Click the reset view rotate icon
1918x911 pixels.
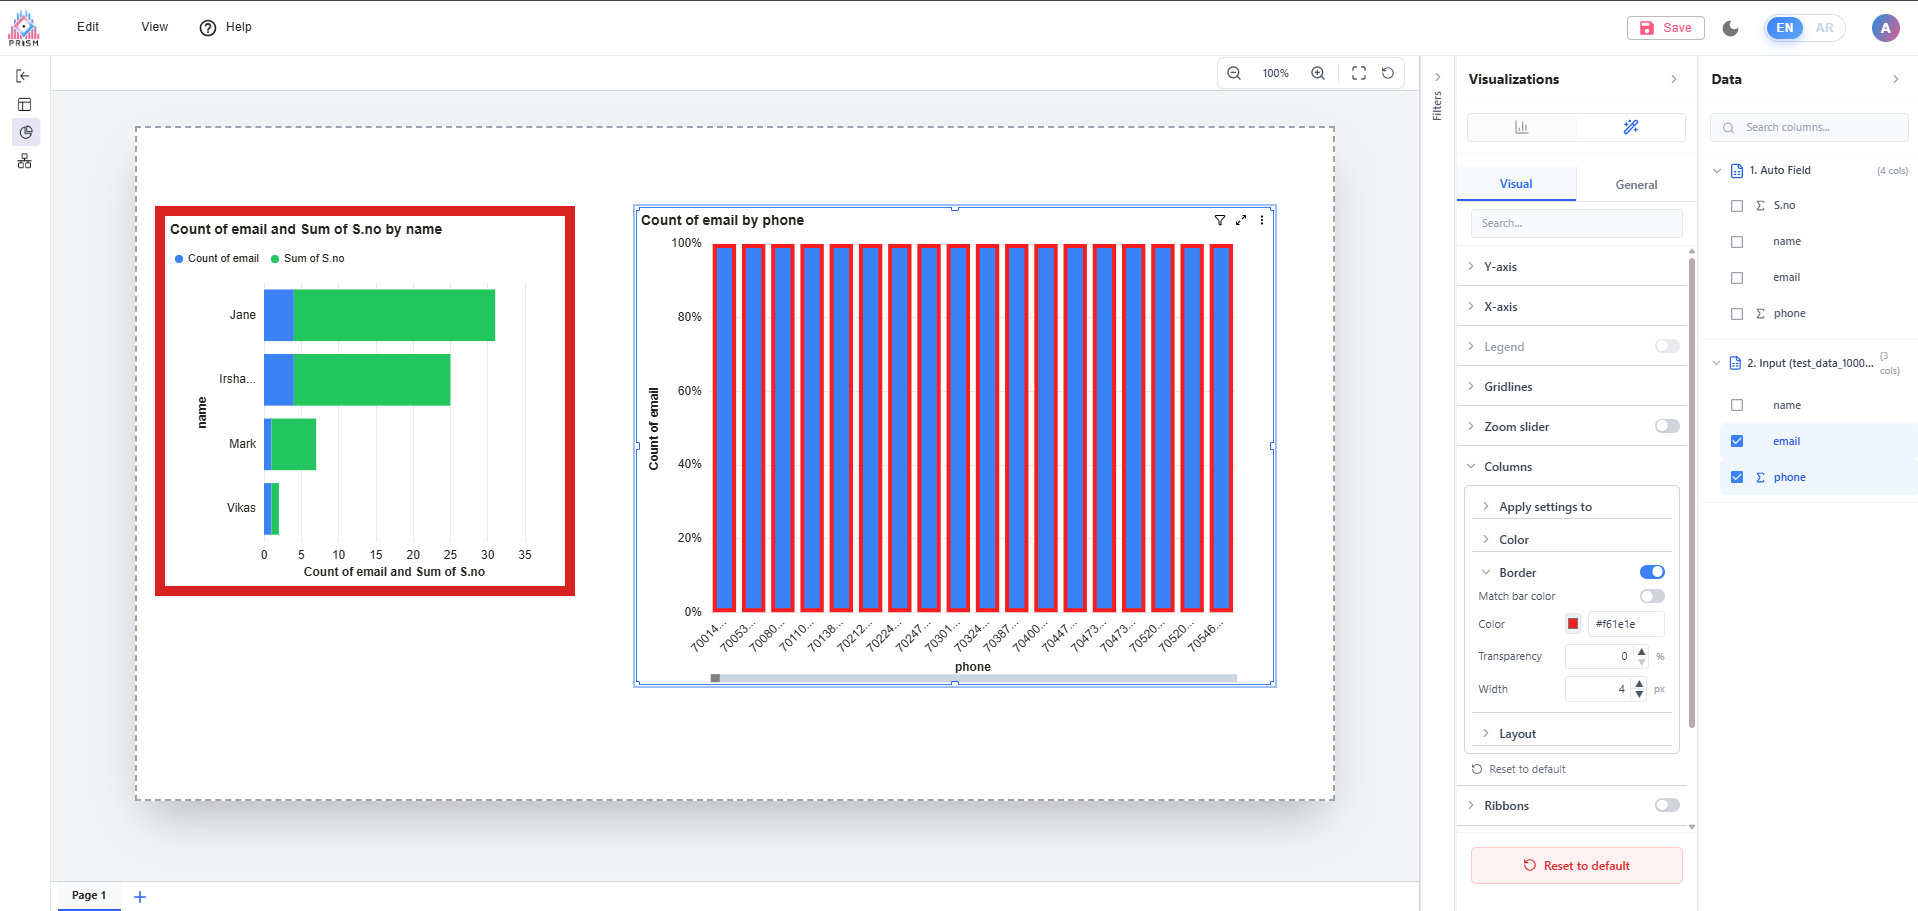1388,73
